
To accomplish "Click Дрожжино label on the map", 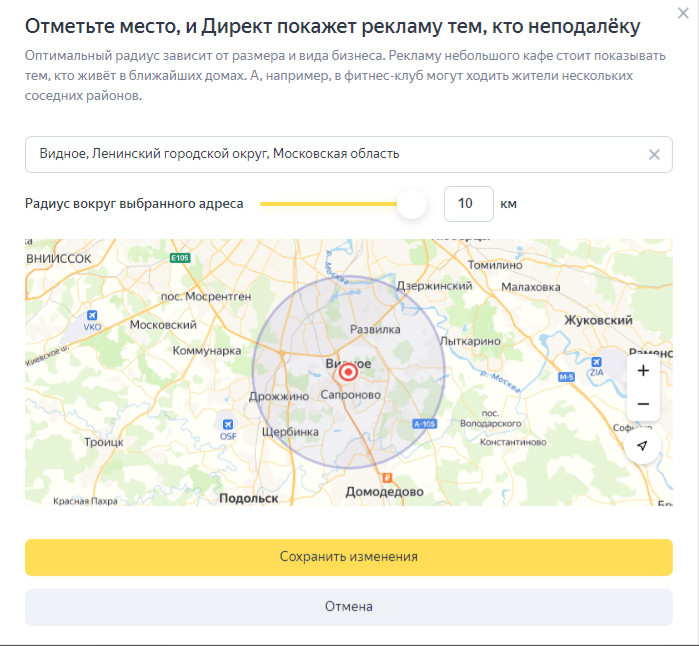I will (x=279, y=396).
